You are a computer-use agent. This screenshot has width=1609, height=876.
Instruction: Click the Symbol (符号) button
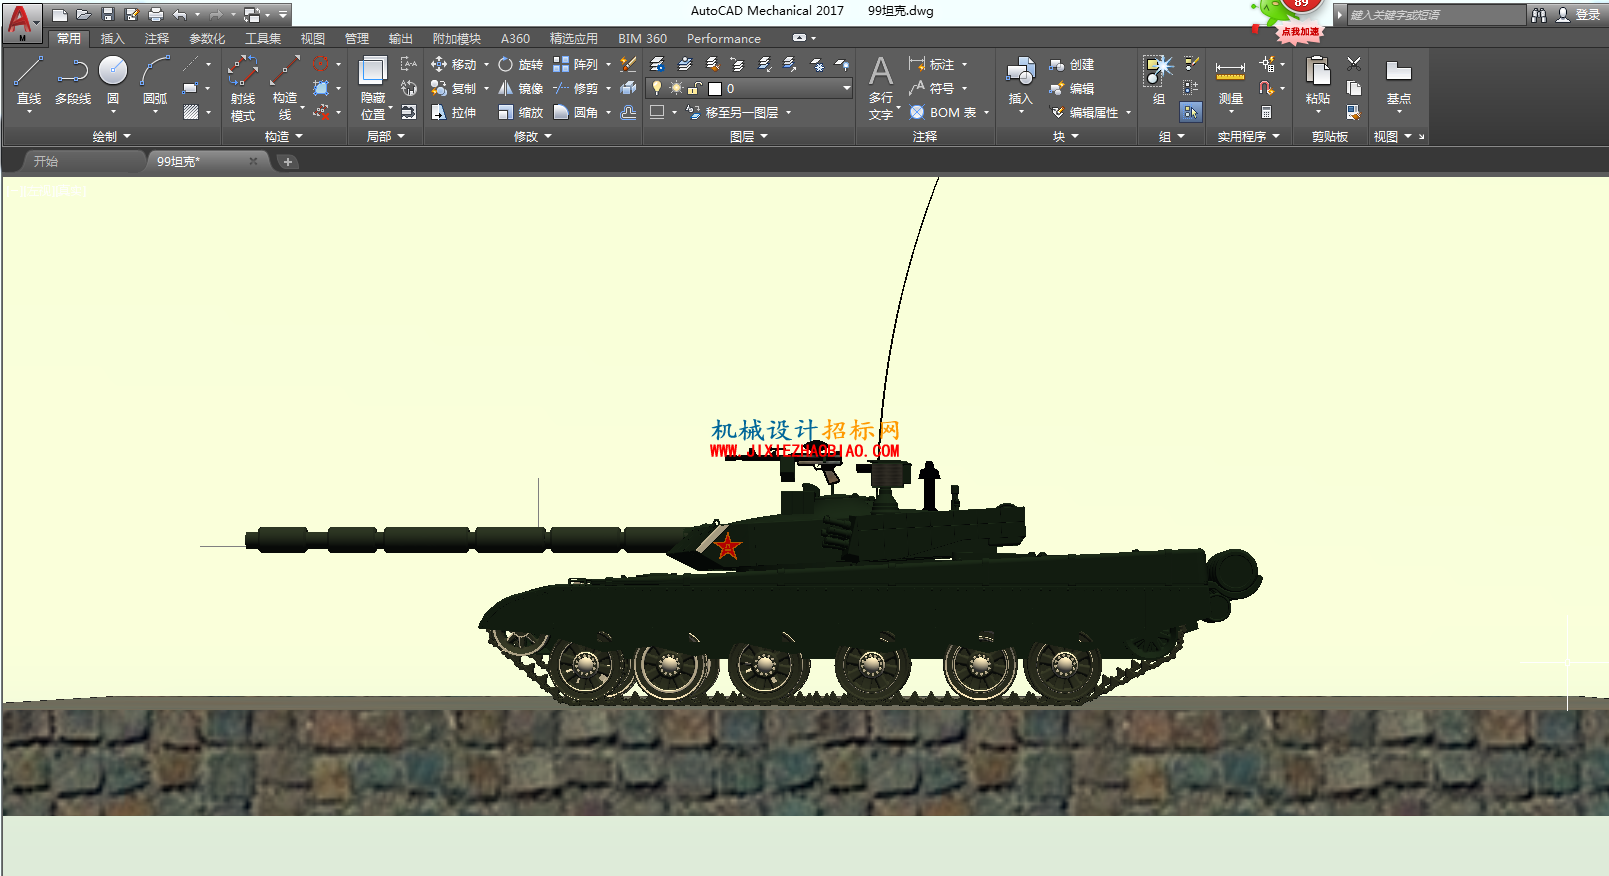coord(932,88)
